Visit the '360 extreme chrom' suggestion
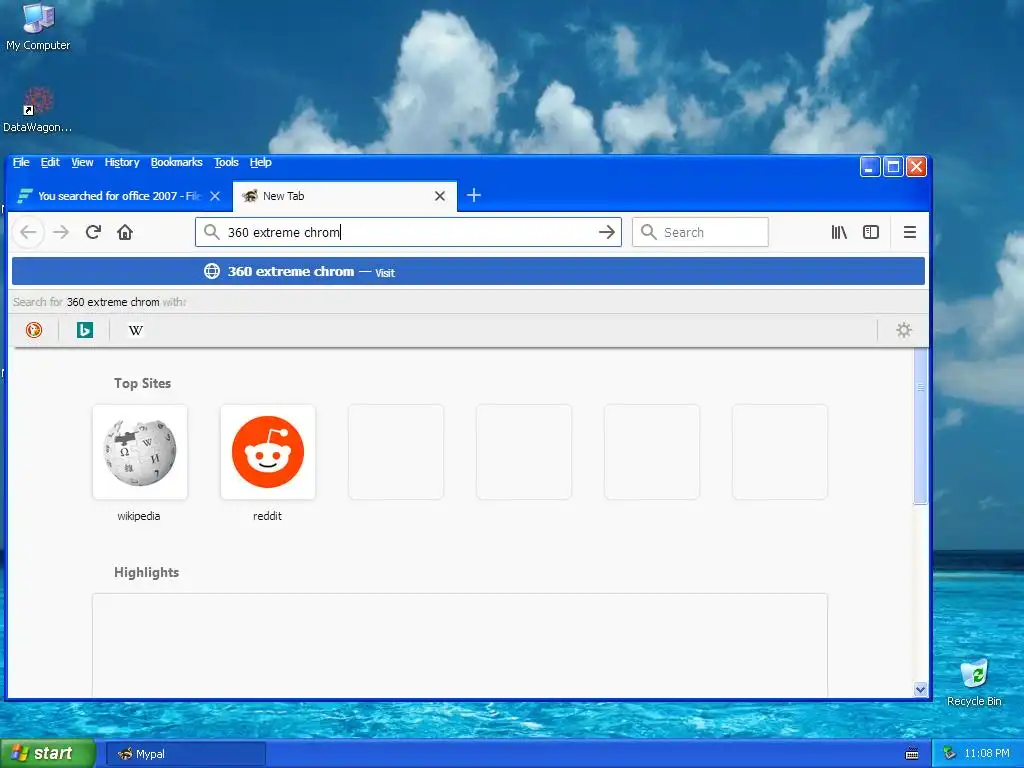This screenshot has height=768, width=1024. point(468,272)
